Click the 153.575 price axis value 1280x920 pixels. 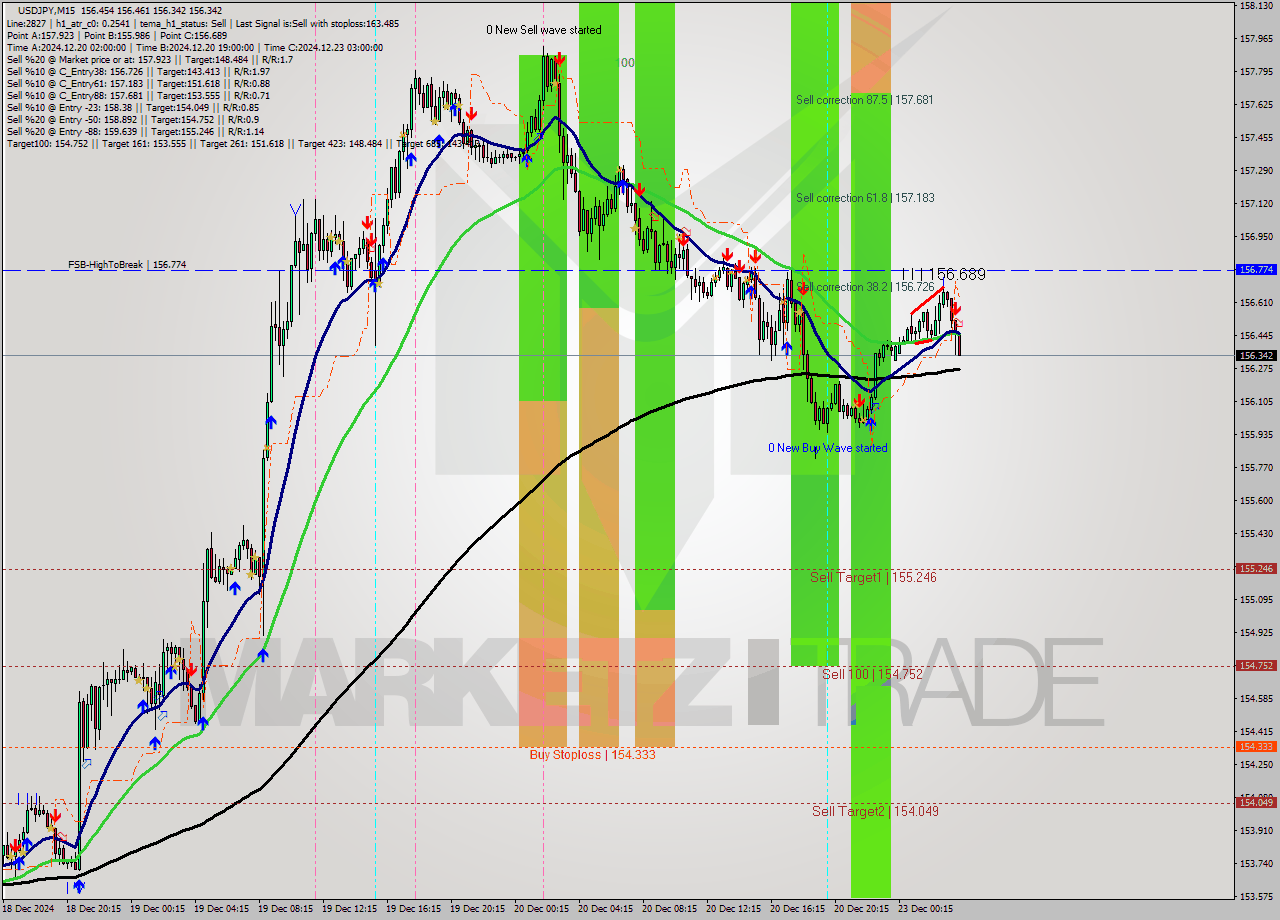point(1256,897)
